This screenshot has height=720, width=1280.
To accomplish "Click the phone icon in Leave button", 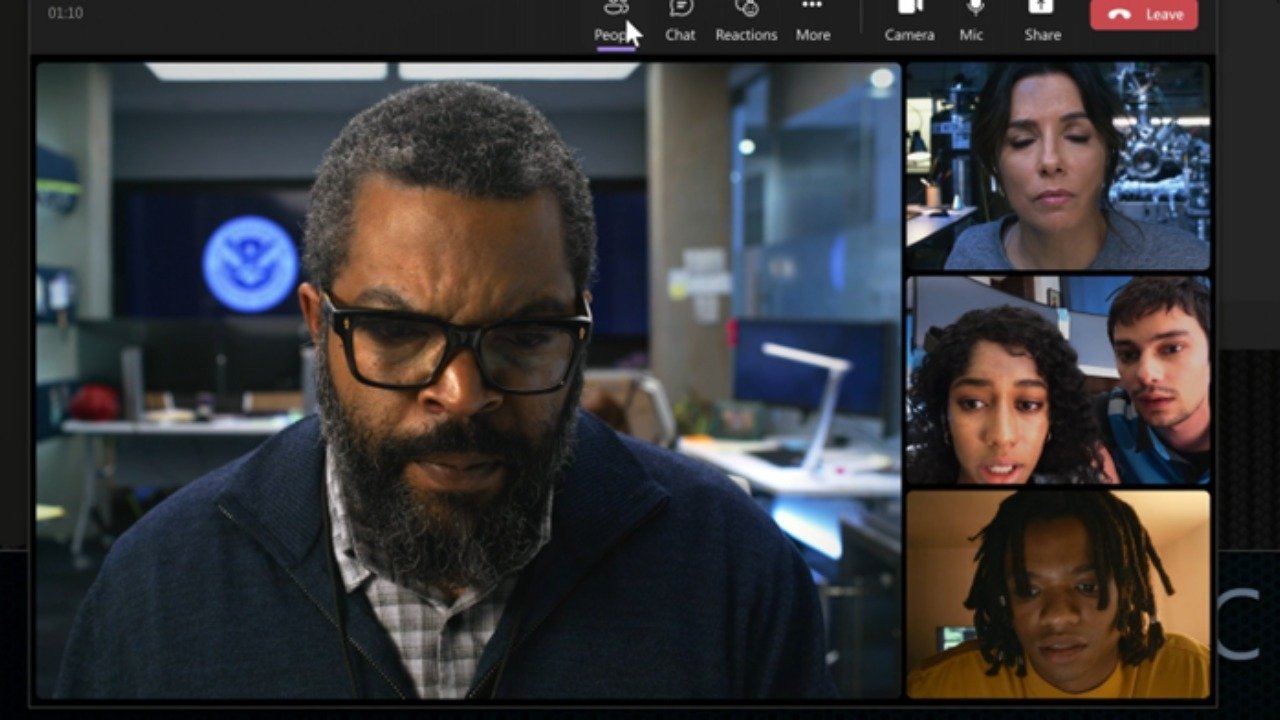I will click(1119, 15).
